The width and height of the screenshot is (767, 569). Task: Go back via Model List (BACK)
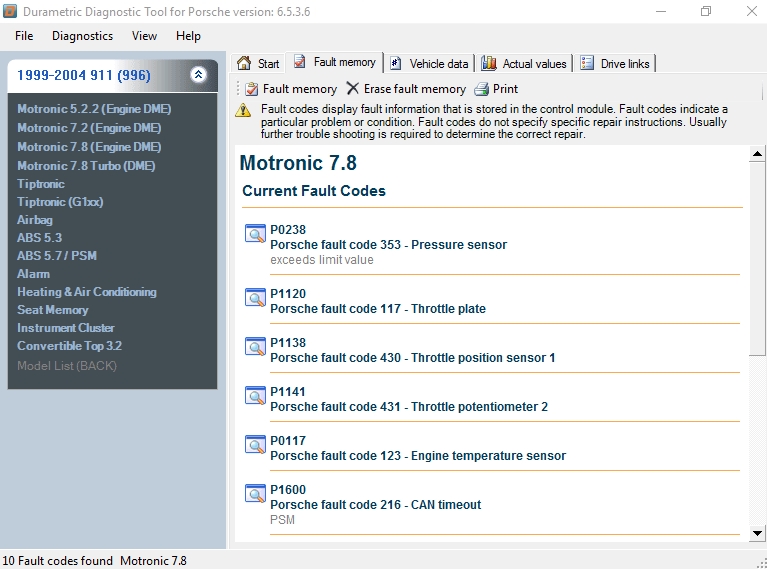67,365
